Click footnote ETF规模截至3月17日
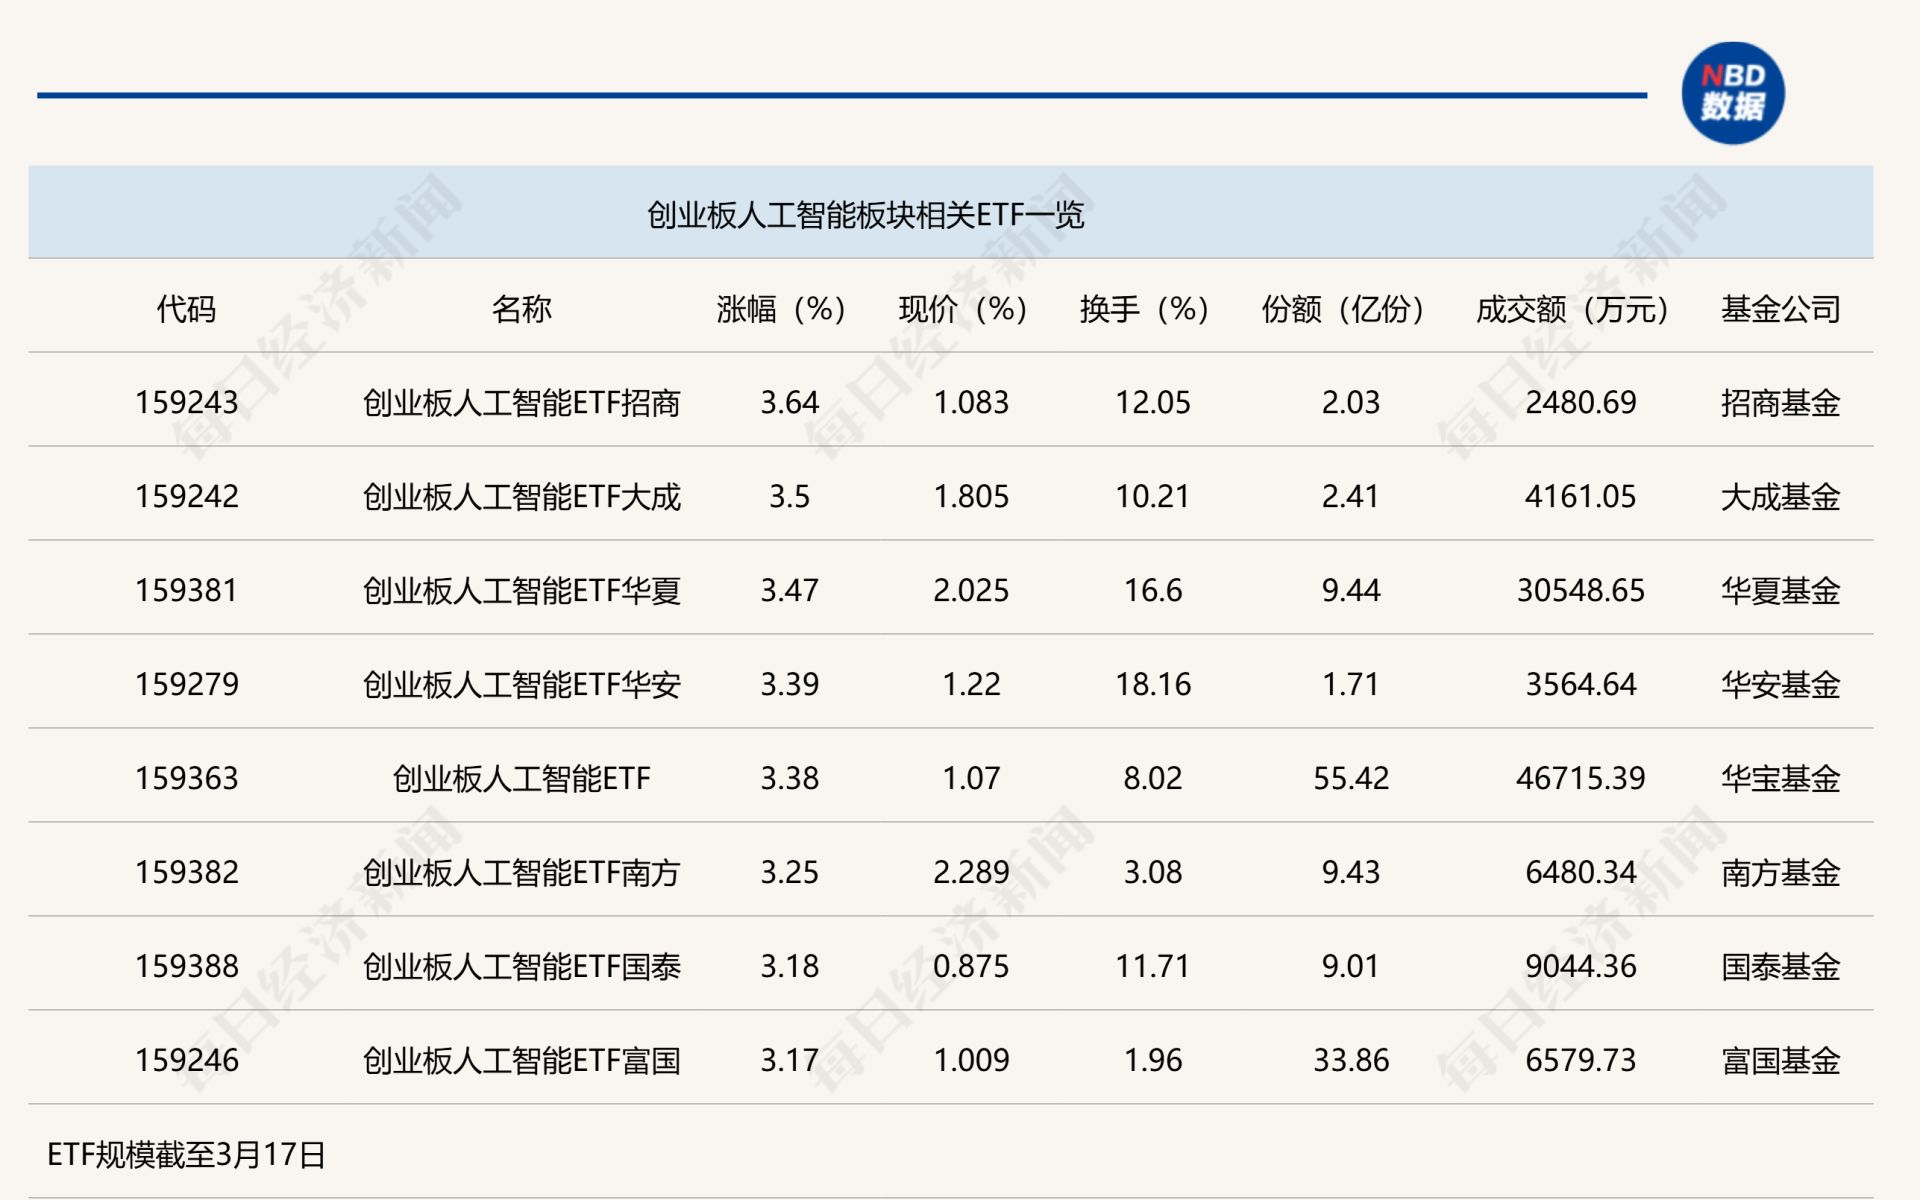The height and width of the screenshot is (1200, 1920). 187,1155
